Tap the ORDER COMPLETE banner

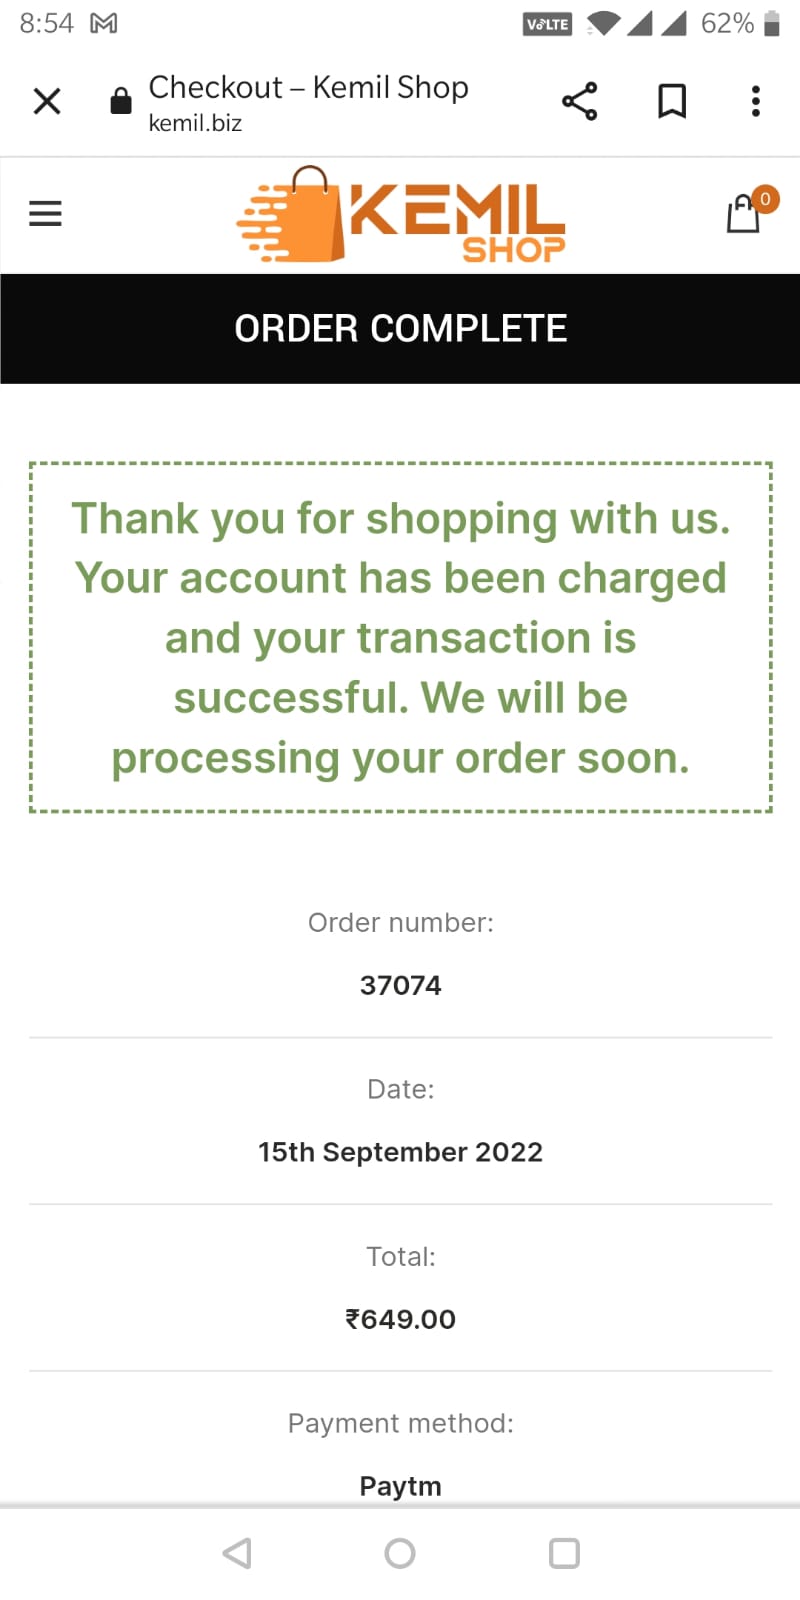400,329
